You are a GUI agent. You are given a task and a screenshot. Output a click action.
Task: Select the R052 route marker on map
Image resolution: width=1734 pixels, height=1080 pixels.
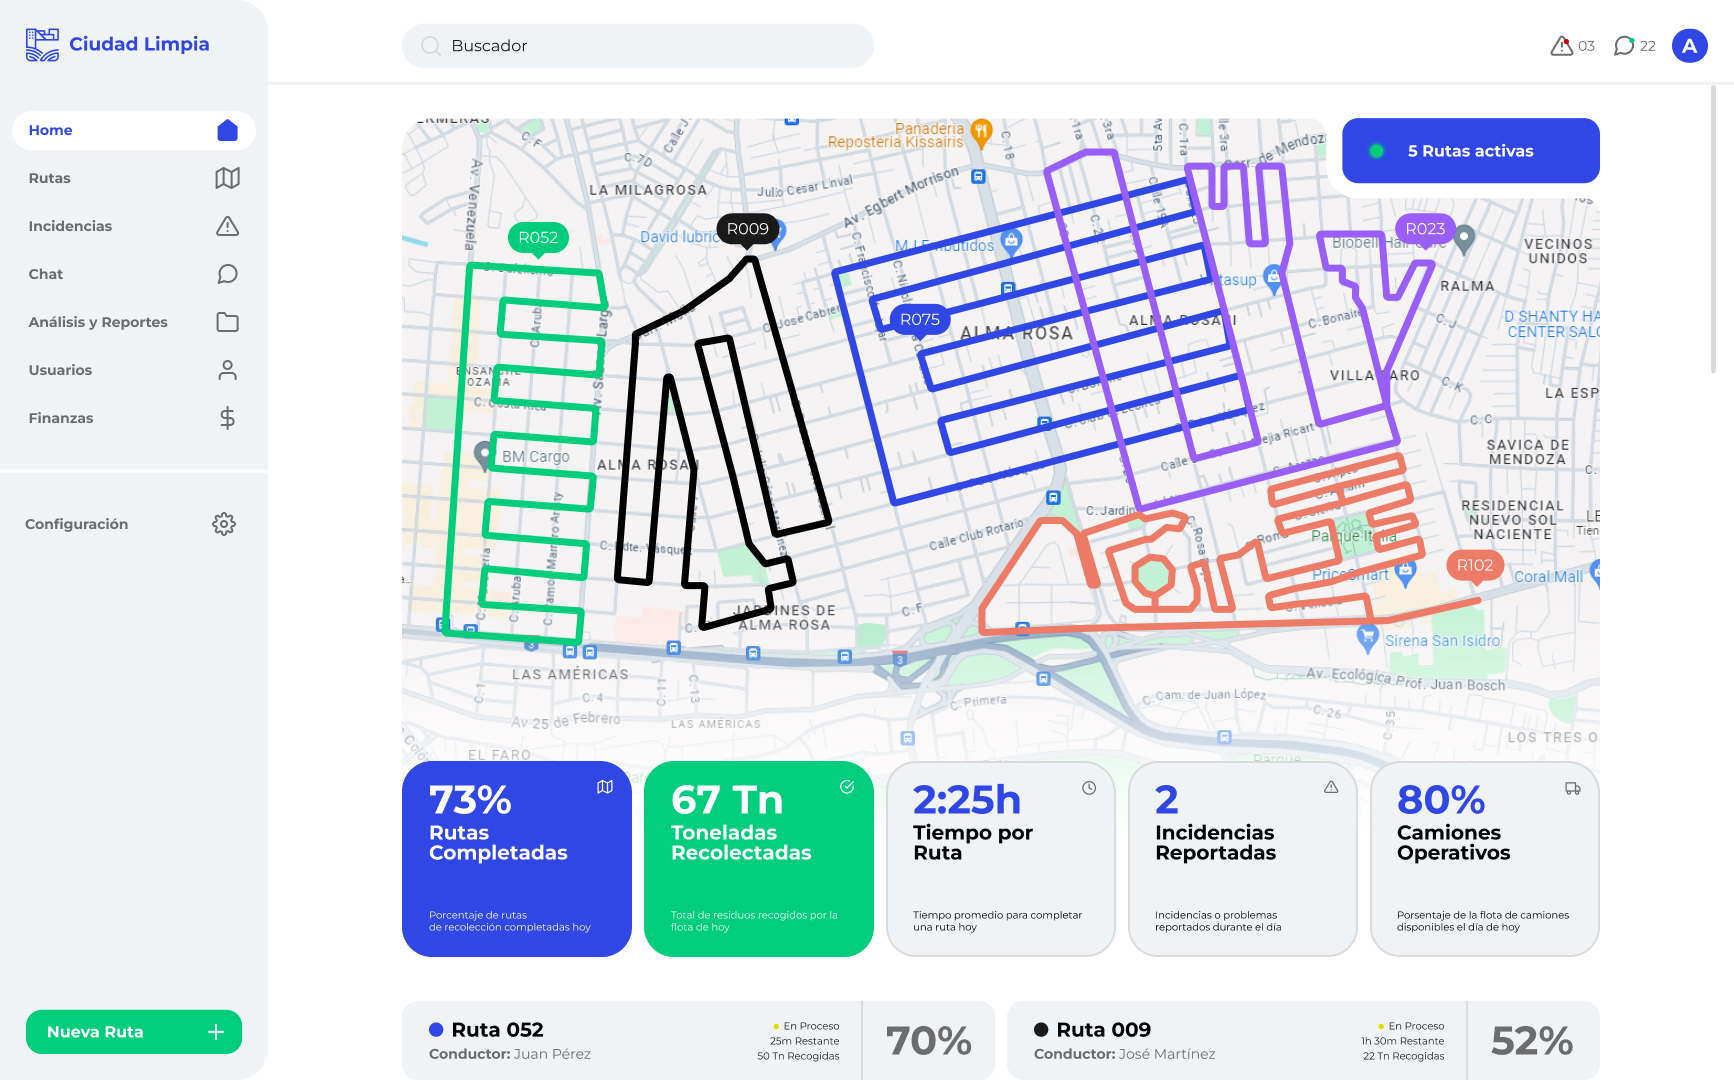(x=538, y=238)
